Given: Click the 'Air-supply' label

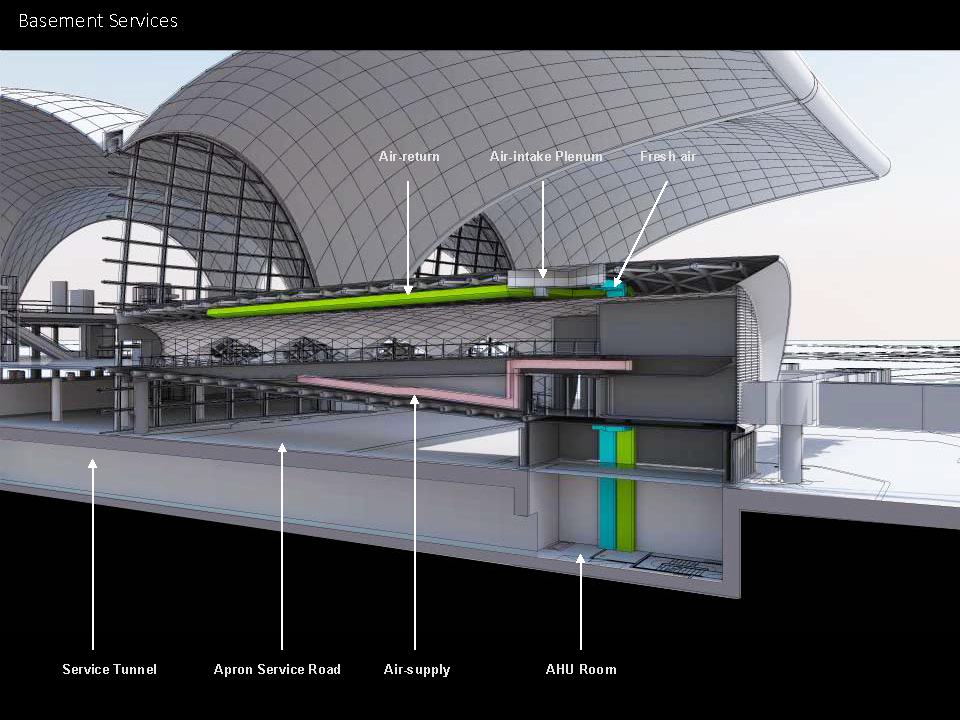Looking at the screenshot, I should (x=417, y=670).
